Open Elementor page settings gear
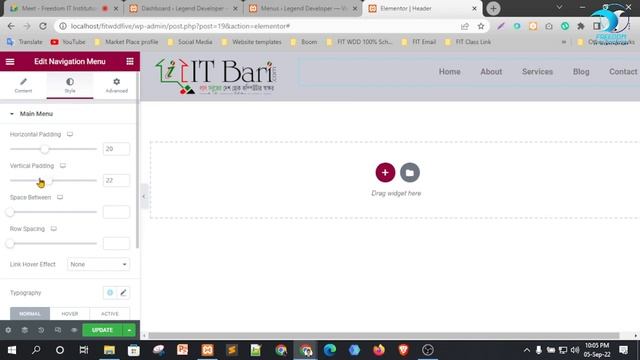 (x=8, y=330)
